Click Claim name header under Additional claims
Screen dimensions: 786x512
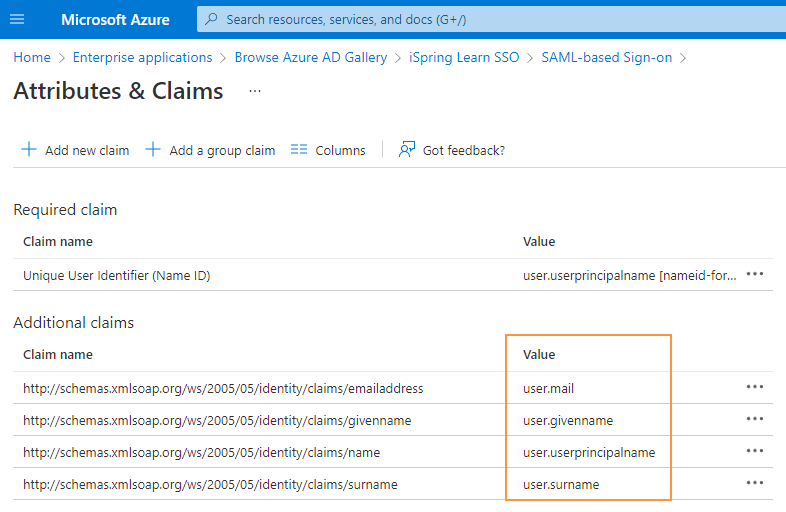[58, 355]
